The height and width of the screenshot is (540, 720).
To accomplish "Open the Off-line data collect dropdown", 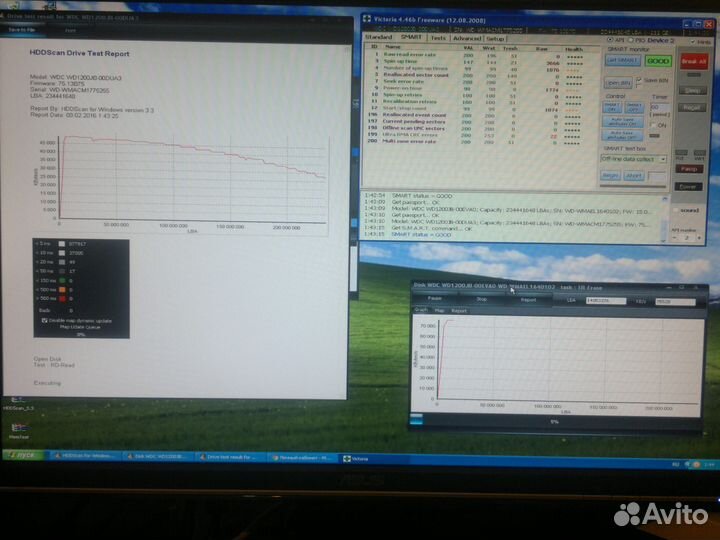I will [633, 159].
